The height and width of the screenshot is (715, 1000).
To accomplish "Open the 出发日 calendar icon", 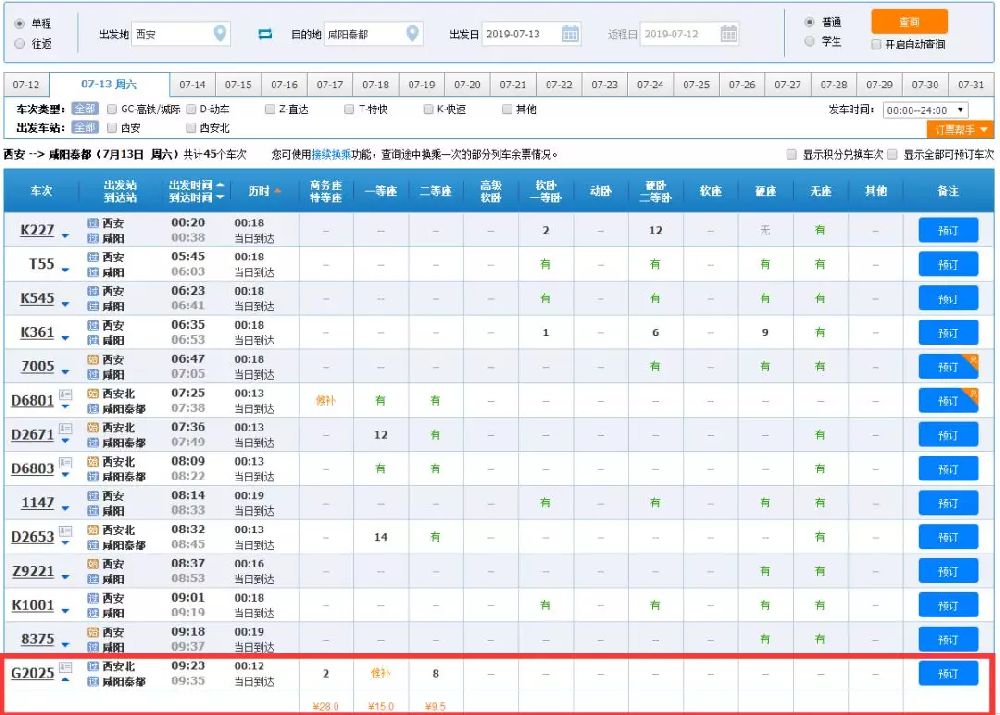I will [x=570, y=32].
